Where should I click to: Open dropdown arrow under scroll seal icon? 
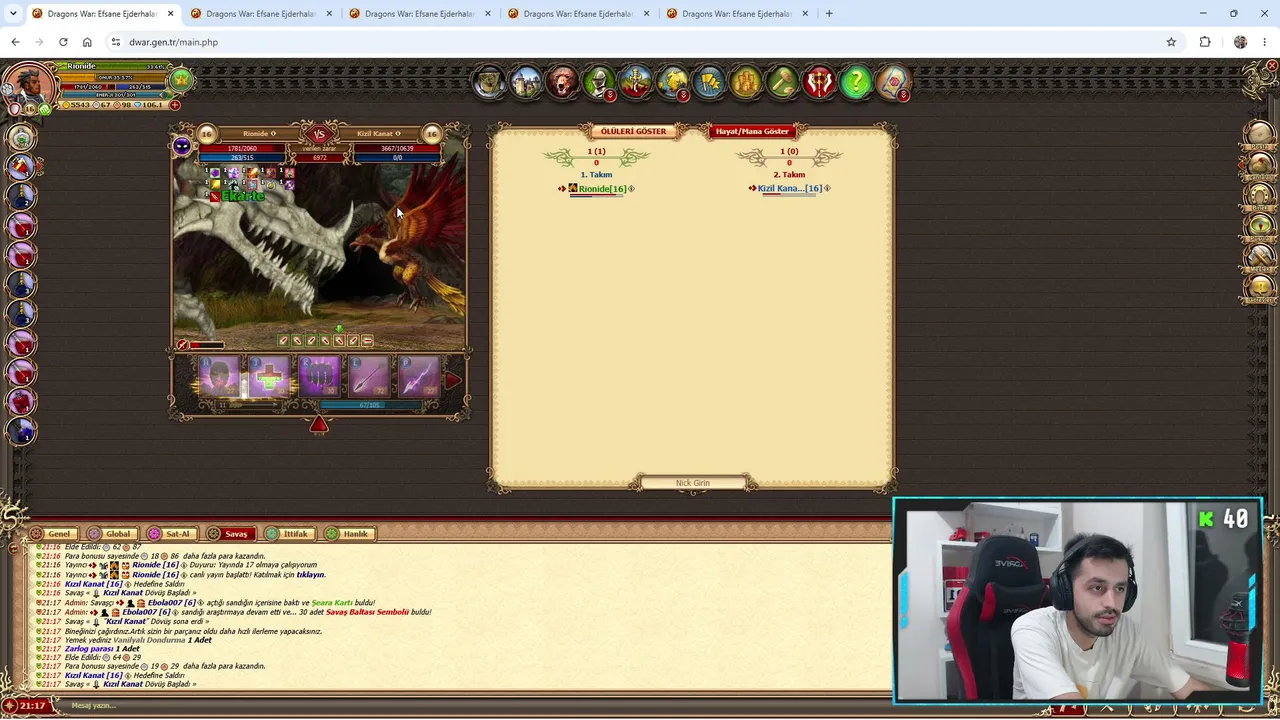[903, 96]
